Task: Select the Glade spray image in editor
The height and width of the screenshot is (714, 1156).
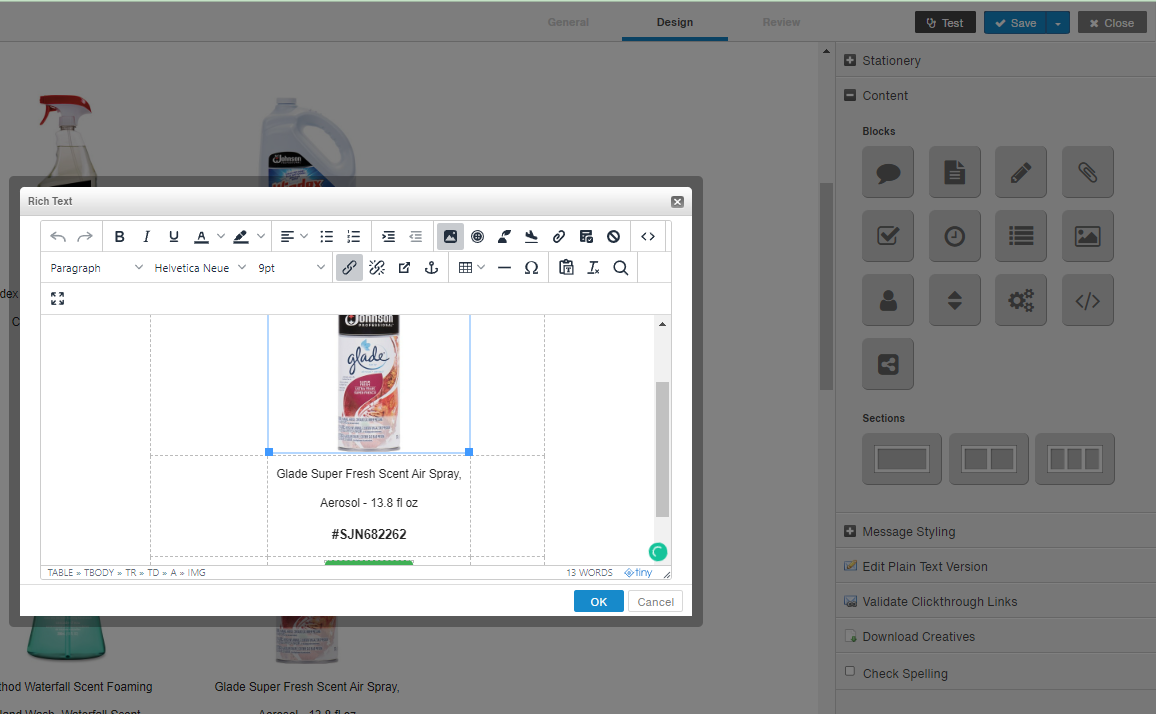Action: [369, 382]
